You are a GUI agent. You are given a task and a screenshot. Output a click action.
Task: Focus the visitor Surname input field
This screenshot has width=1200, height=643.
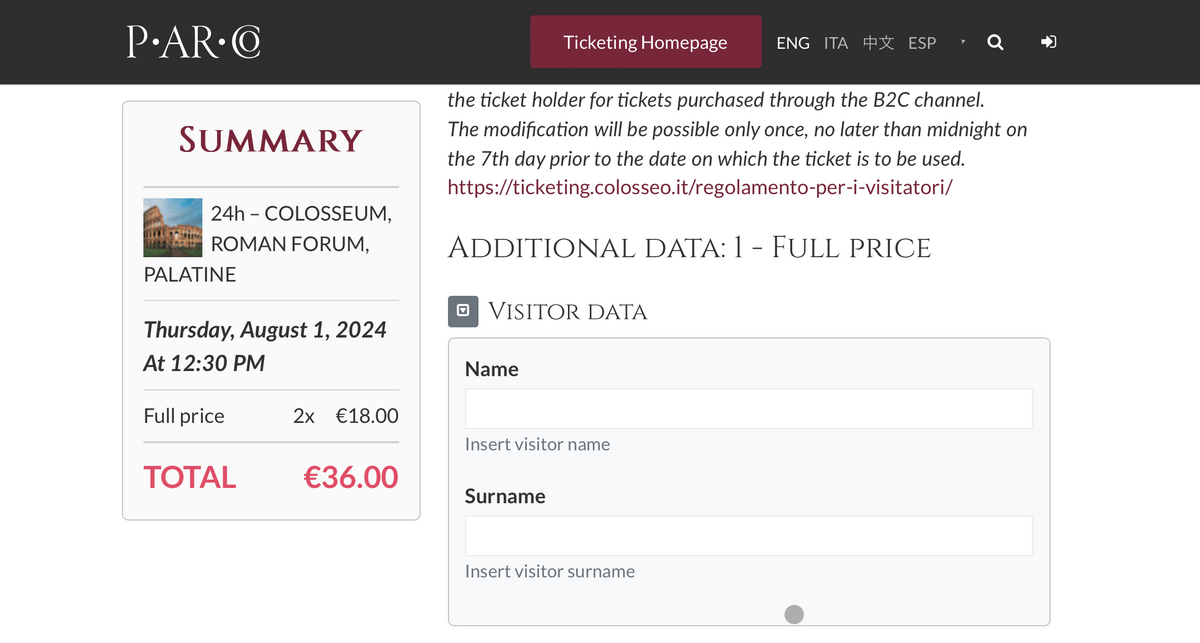[x=749, y=536]
